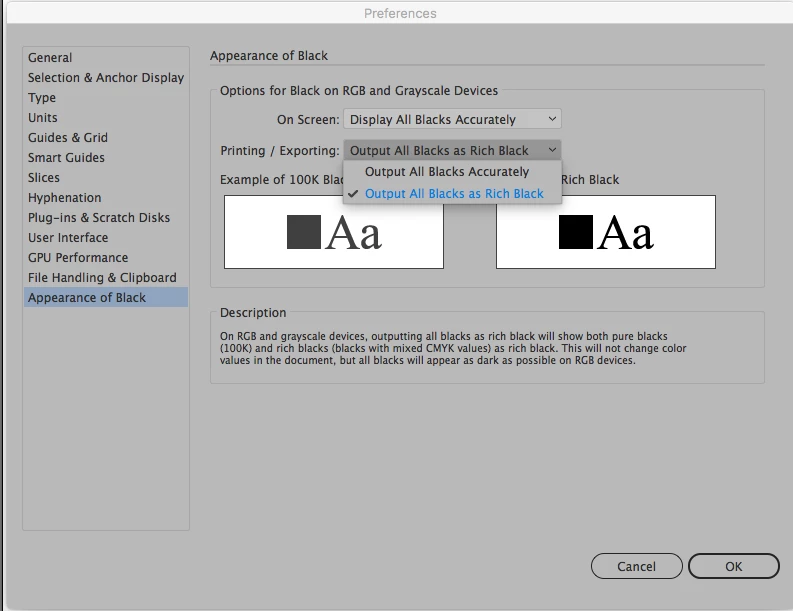Confirm preferences with OK button
This screenshot has height=611, width=793.
pyautogui.click(x=733, y=566)
